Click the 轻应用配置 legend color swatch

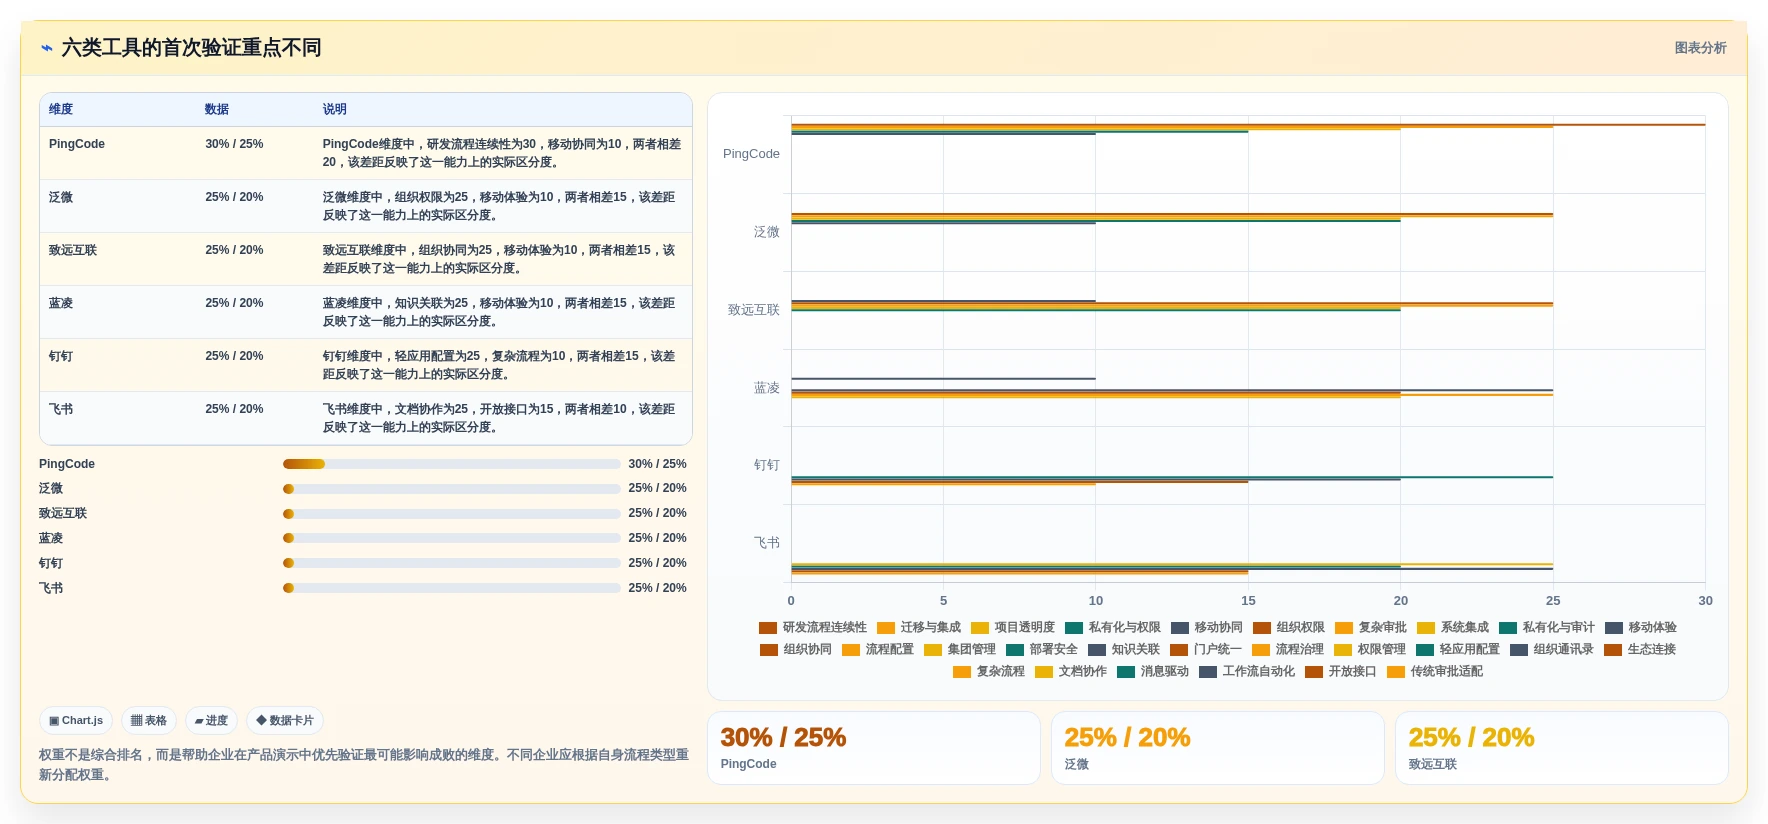1425,650
